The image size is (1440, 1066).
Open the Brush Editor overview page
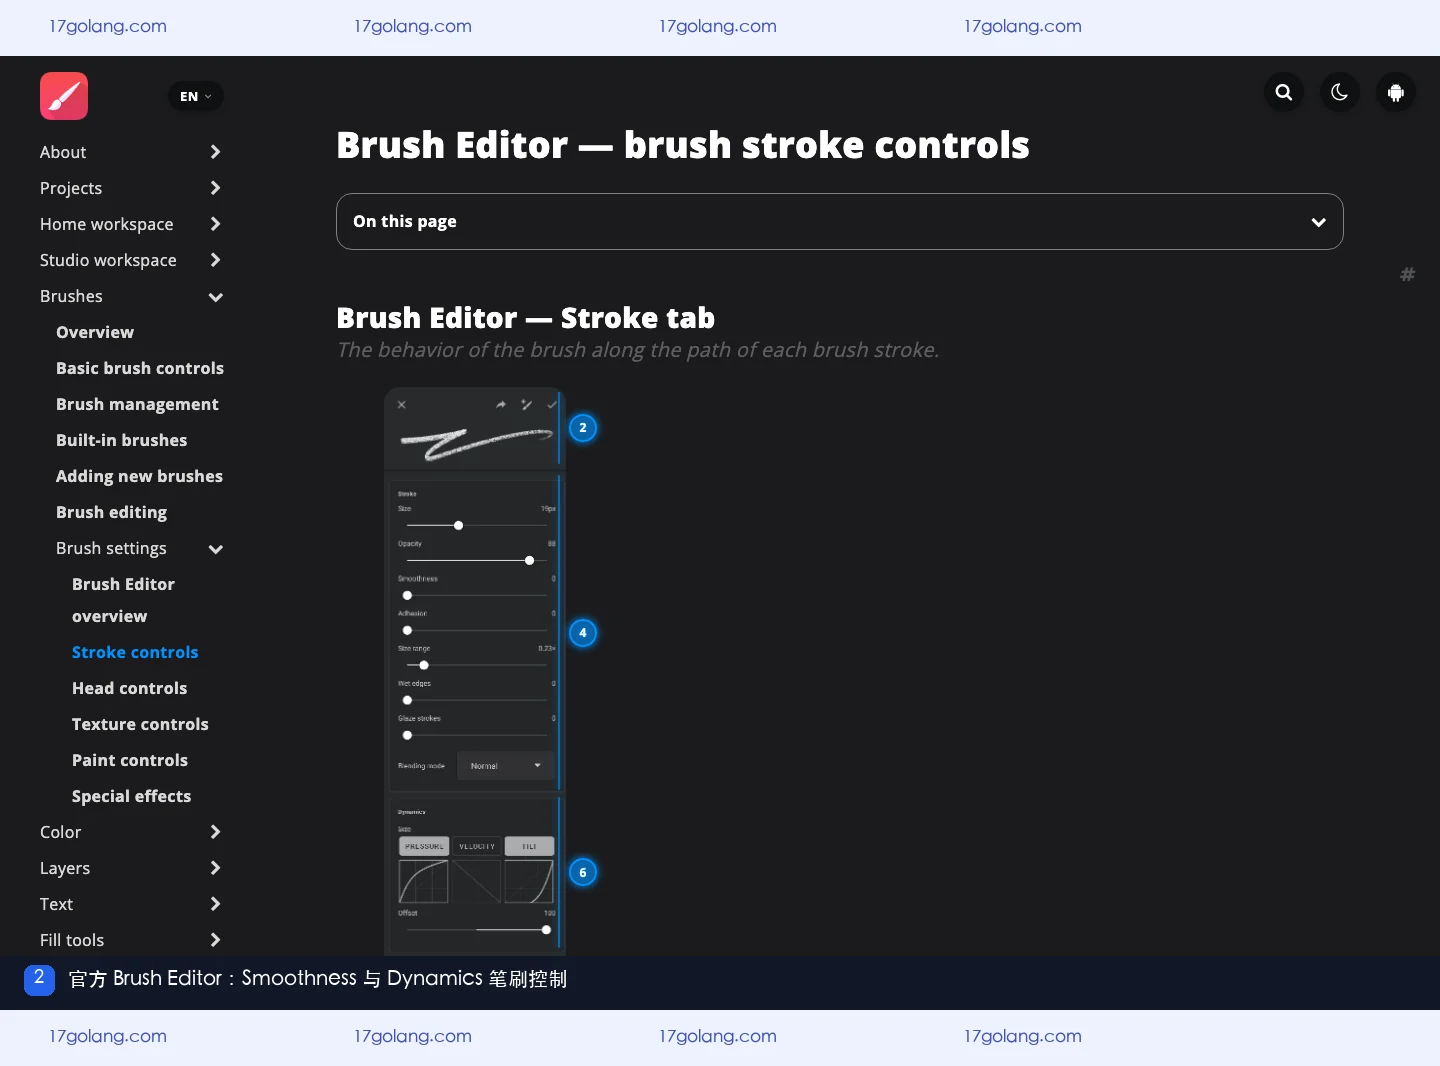tap(123, 600)
